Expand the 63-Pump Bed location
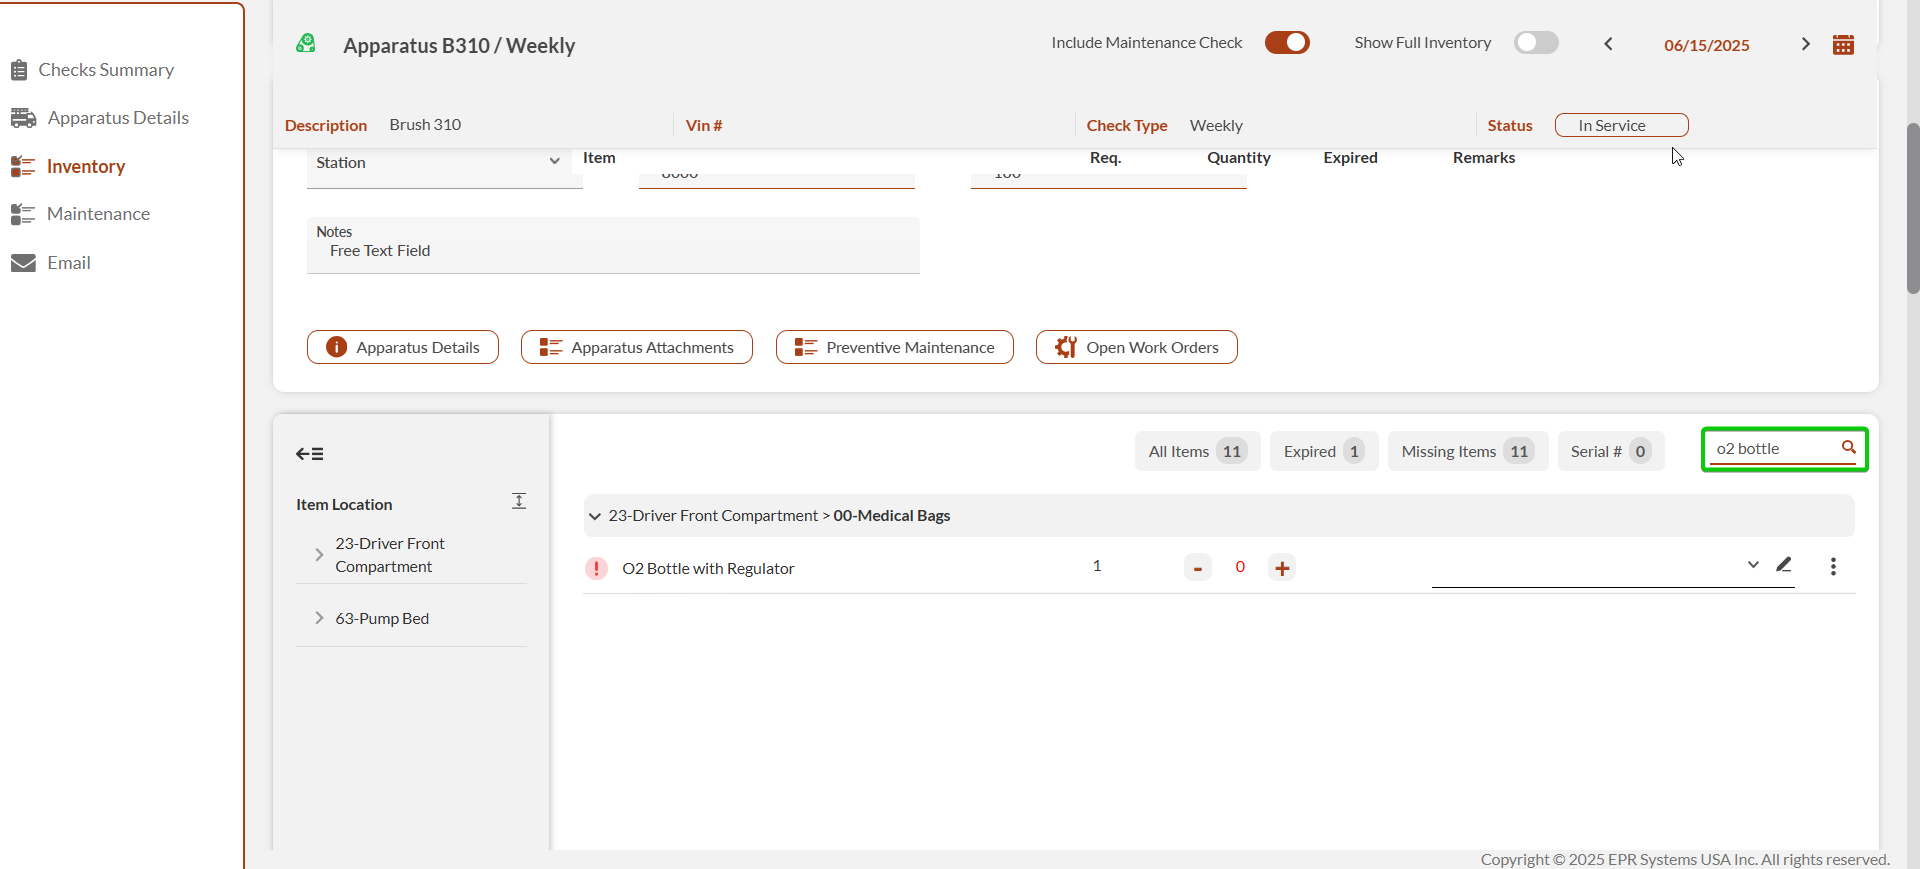Screen dimensions: 1920x869 (319, 618)
